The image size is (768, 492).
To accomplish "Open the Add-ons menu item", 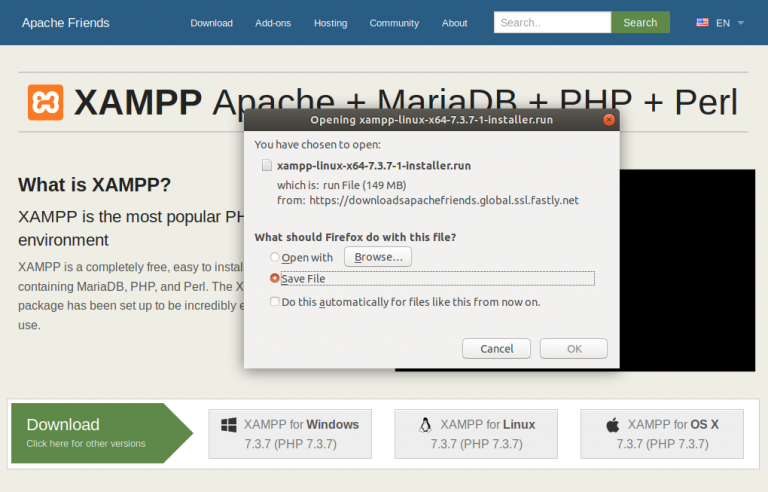I will (273, 23).
